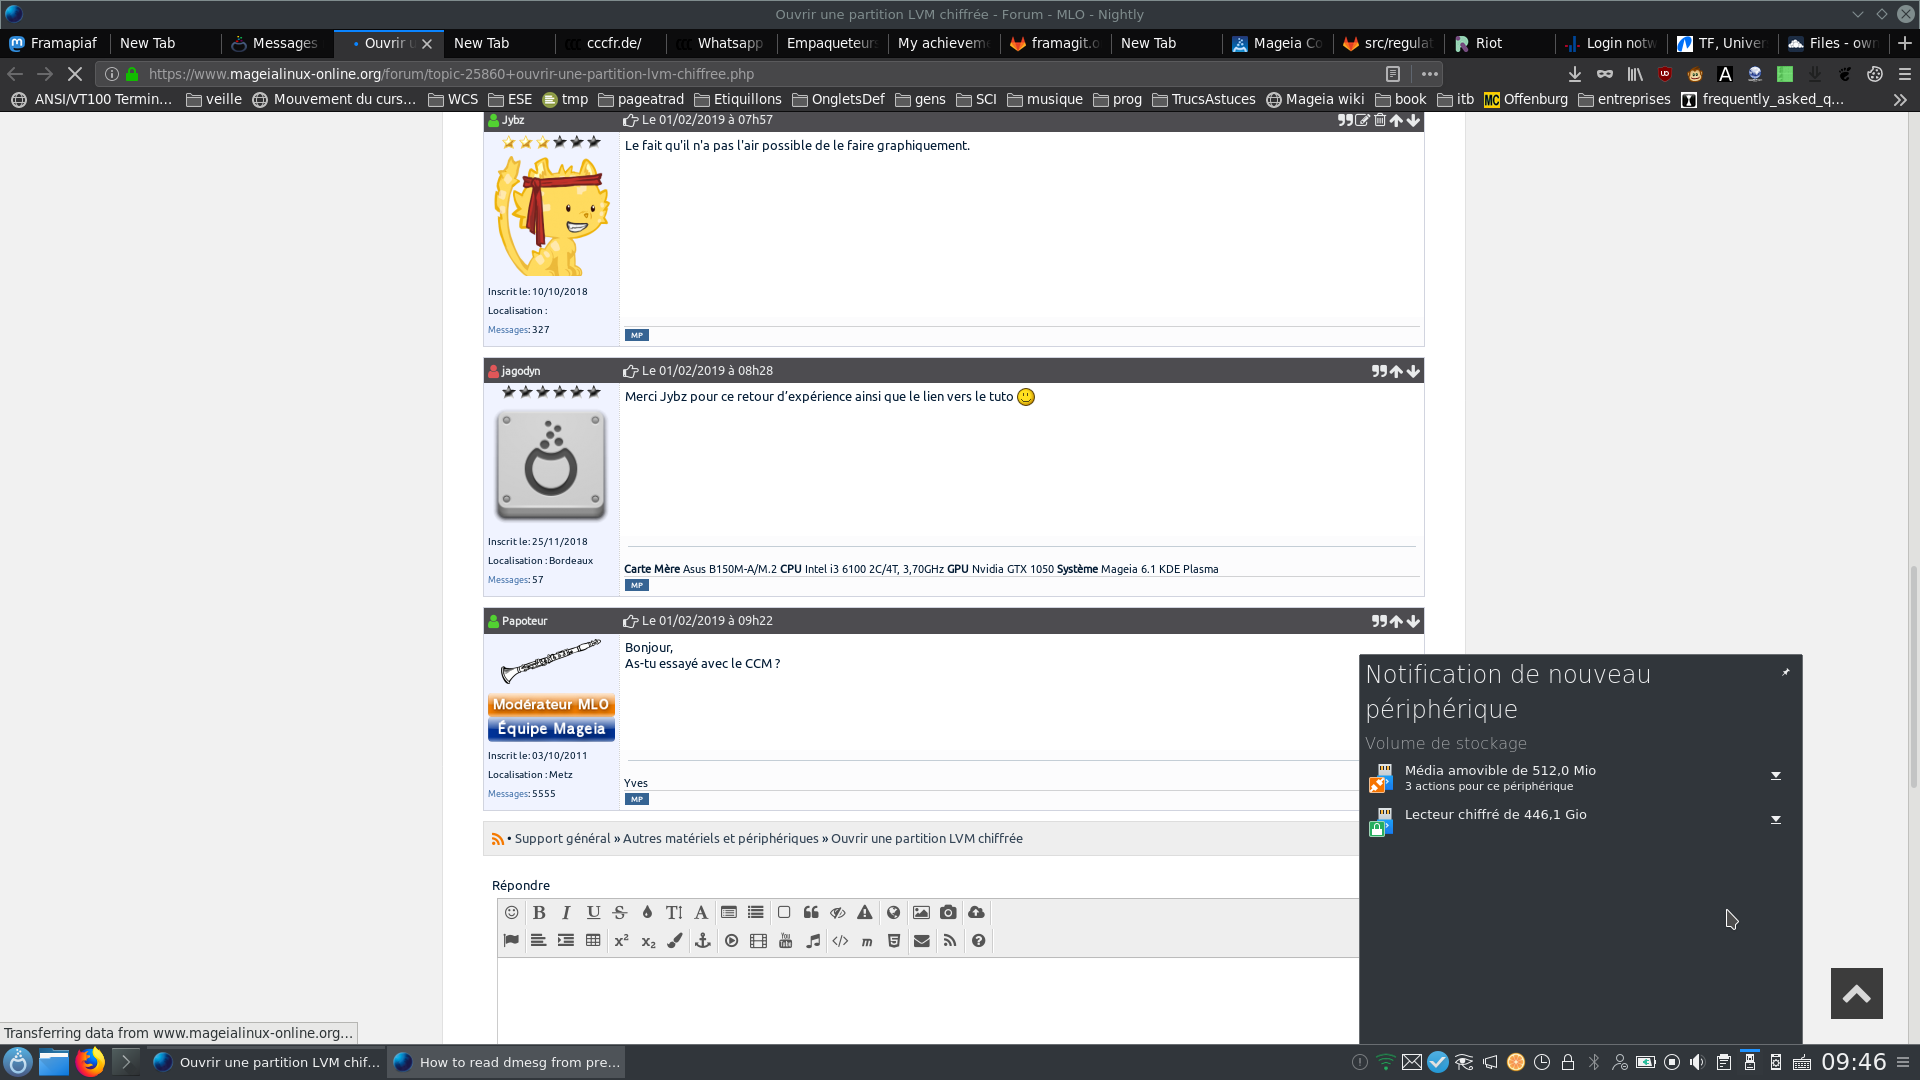Open the Support général breadcrumb link
This screenshot has height=1080, width=1920.
pos(562,839)
